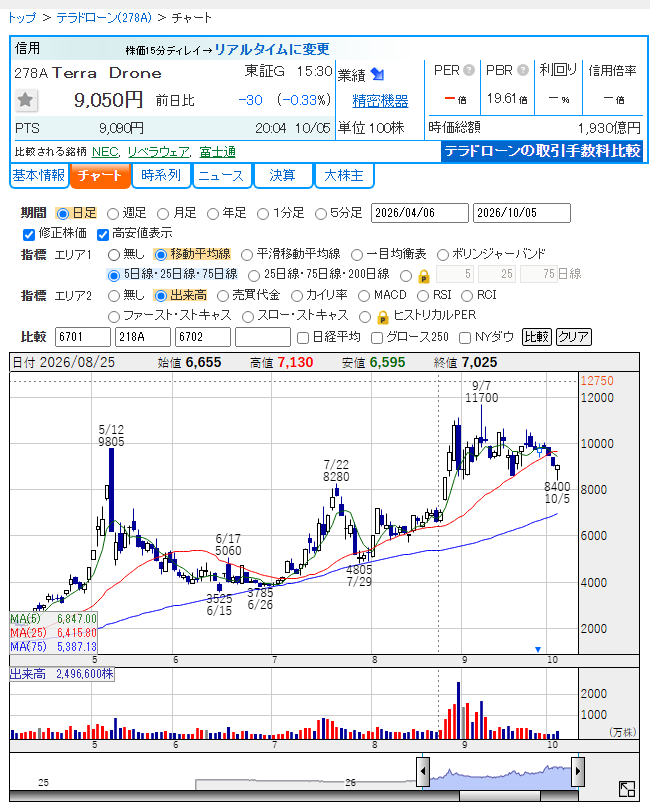Viewport: 650px width, 806px height.
Task: Check the 日経平均 comparison checkbox
Action: [x=303, y=338]
